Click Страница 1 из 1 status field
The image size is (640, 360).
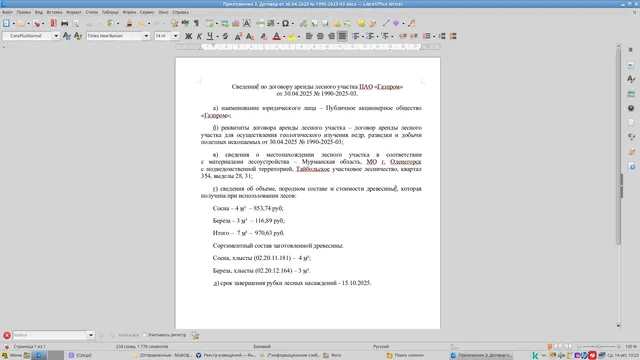pos(29,347)
